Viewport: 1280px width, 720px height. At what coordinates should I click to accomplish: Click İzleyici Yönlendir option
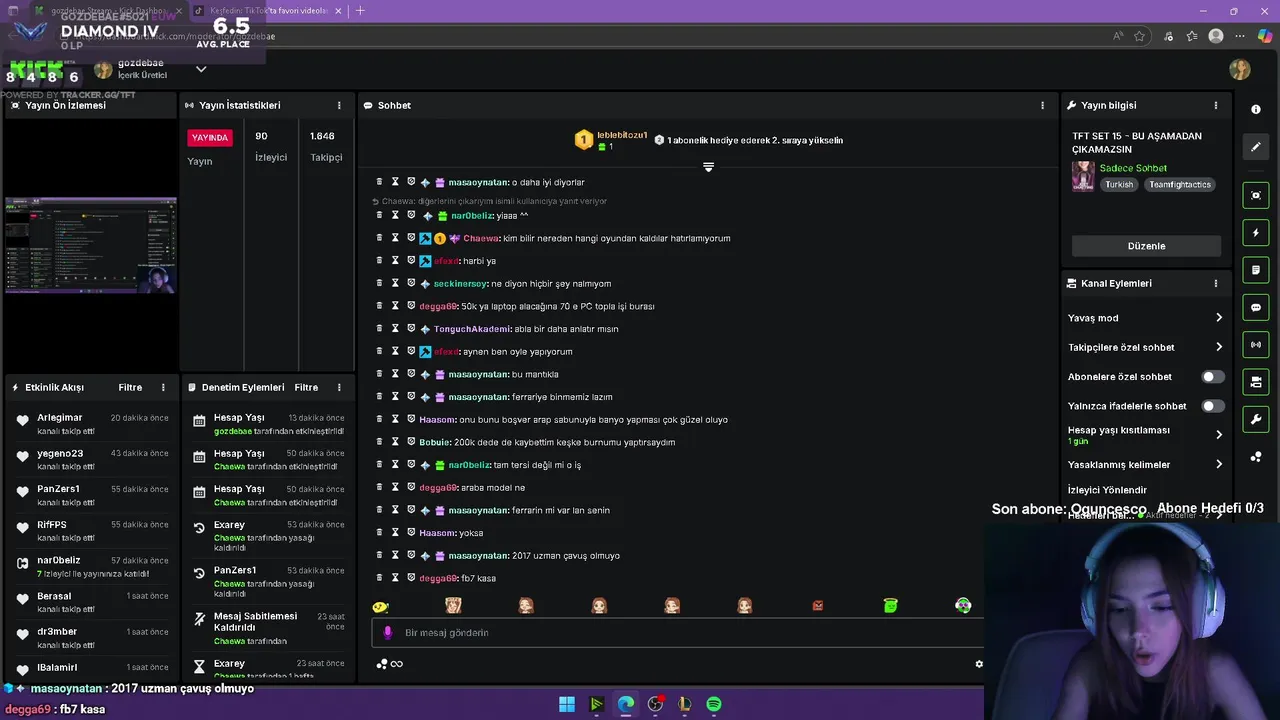(1107, 490)
